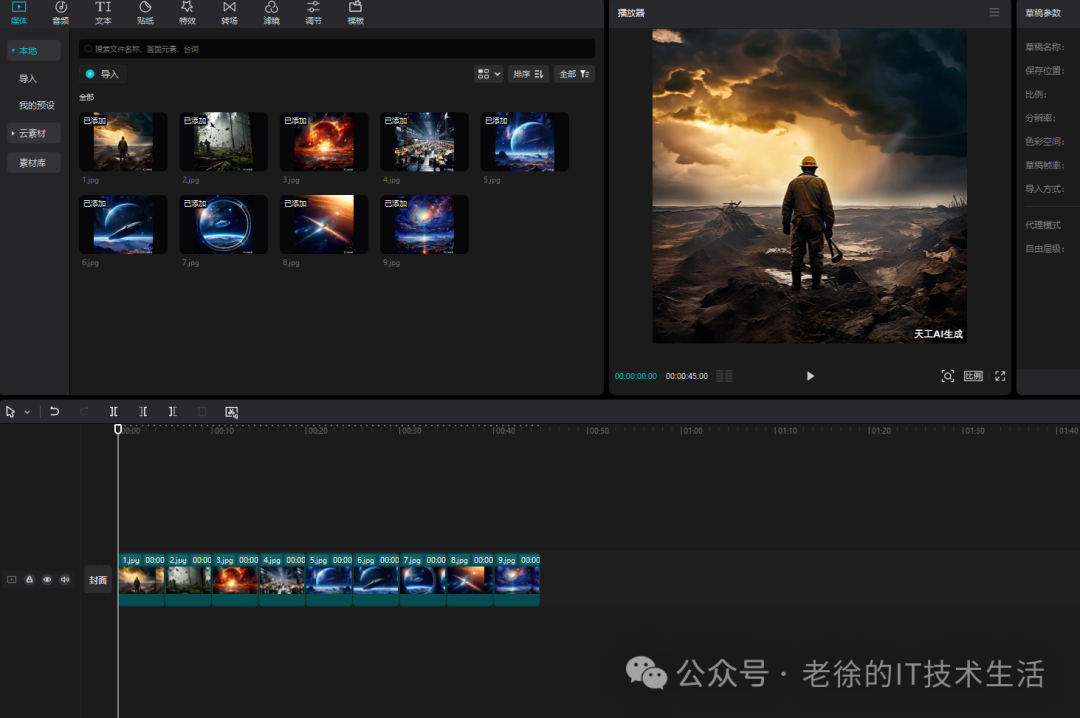Click the smart cut image icon
The width and height of the screenshot is (1080, 718).
pos(231,412)
